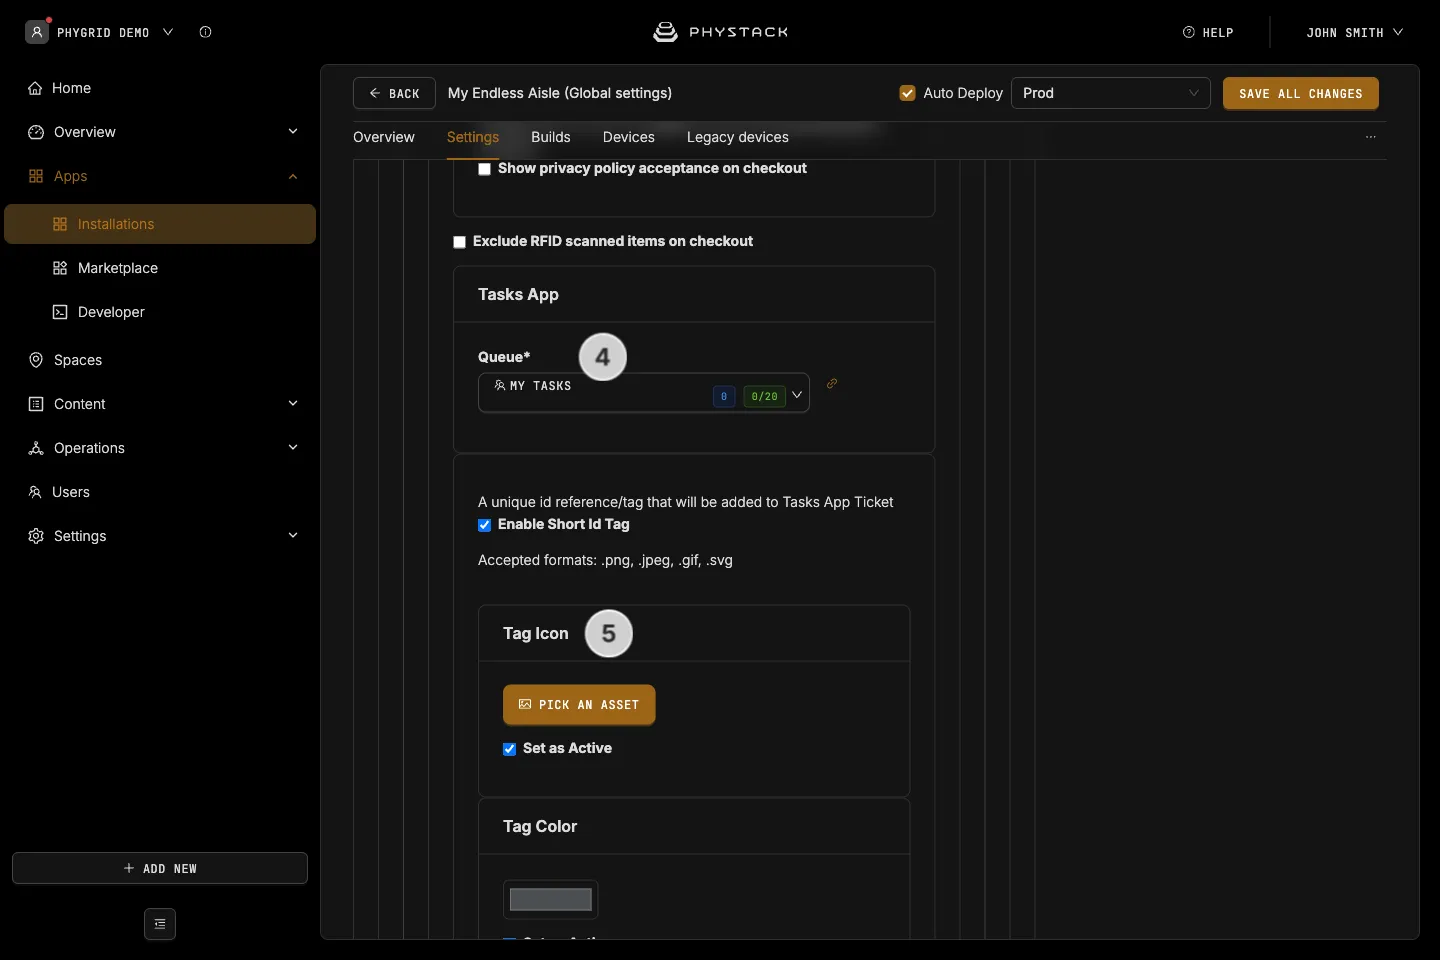
Task: Collapse the sidebar with the bottom icon
Action: coord(160,924)
